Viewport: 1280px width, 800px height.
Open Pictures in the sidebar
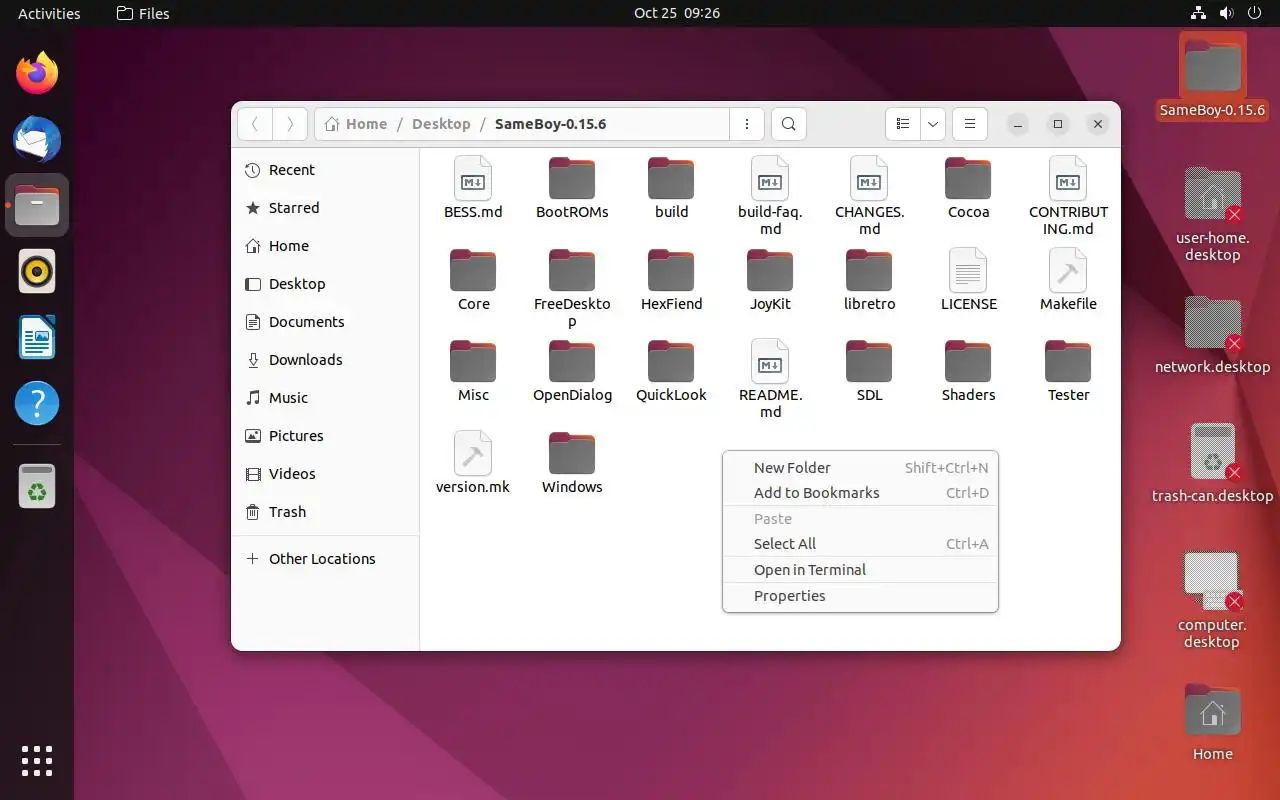[x=326, y=436]
